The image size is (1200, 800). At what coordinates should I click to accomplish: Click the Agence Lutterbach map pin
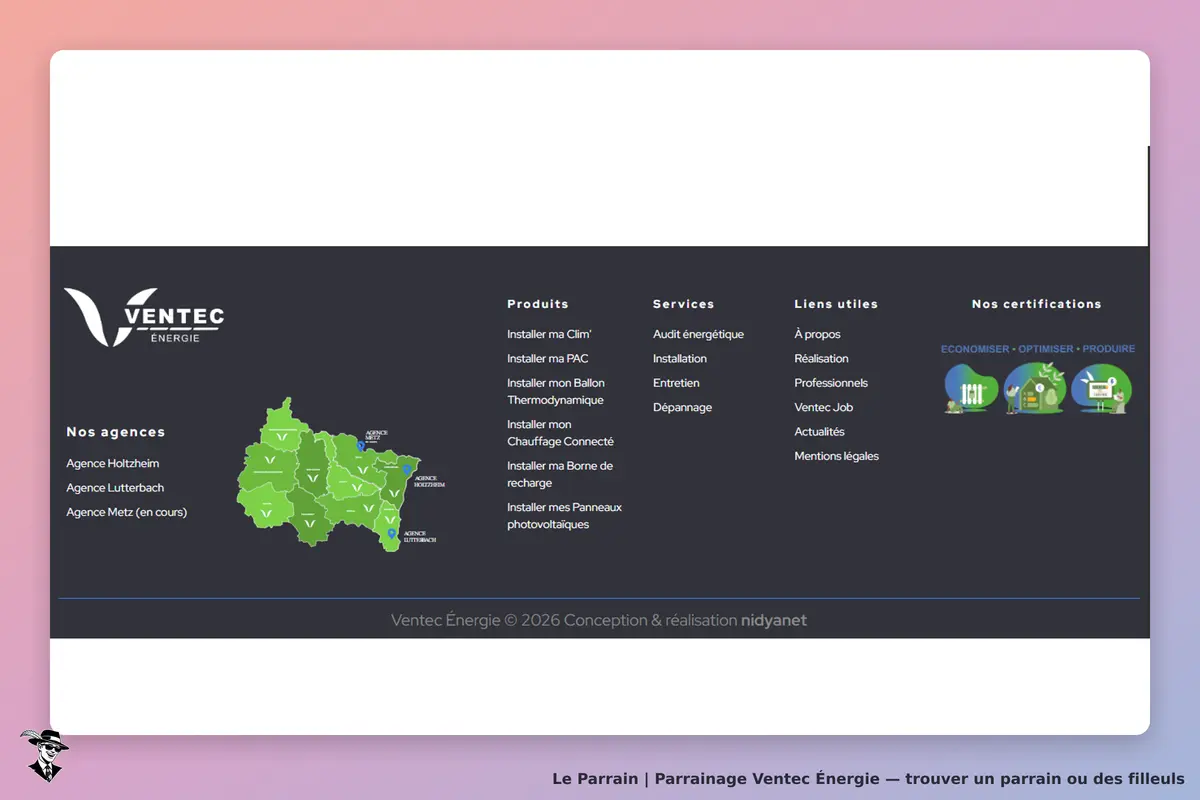tap(392, 534)
